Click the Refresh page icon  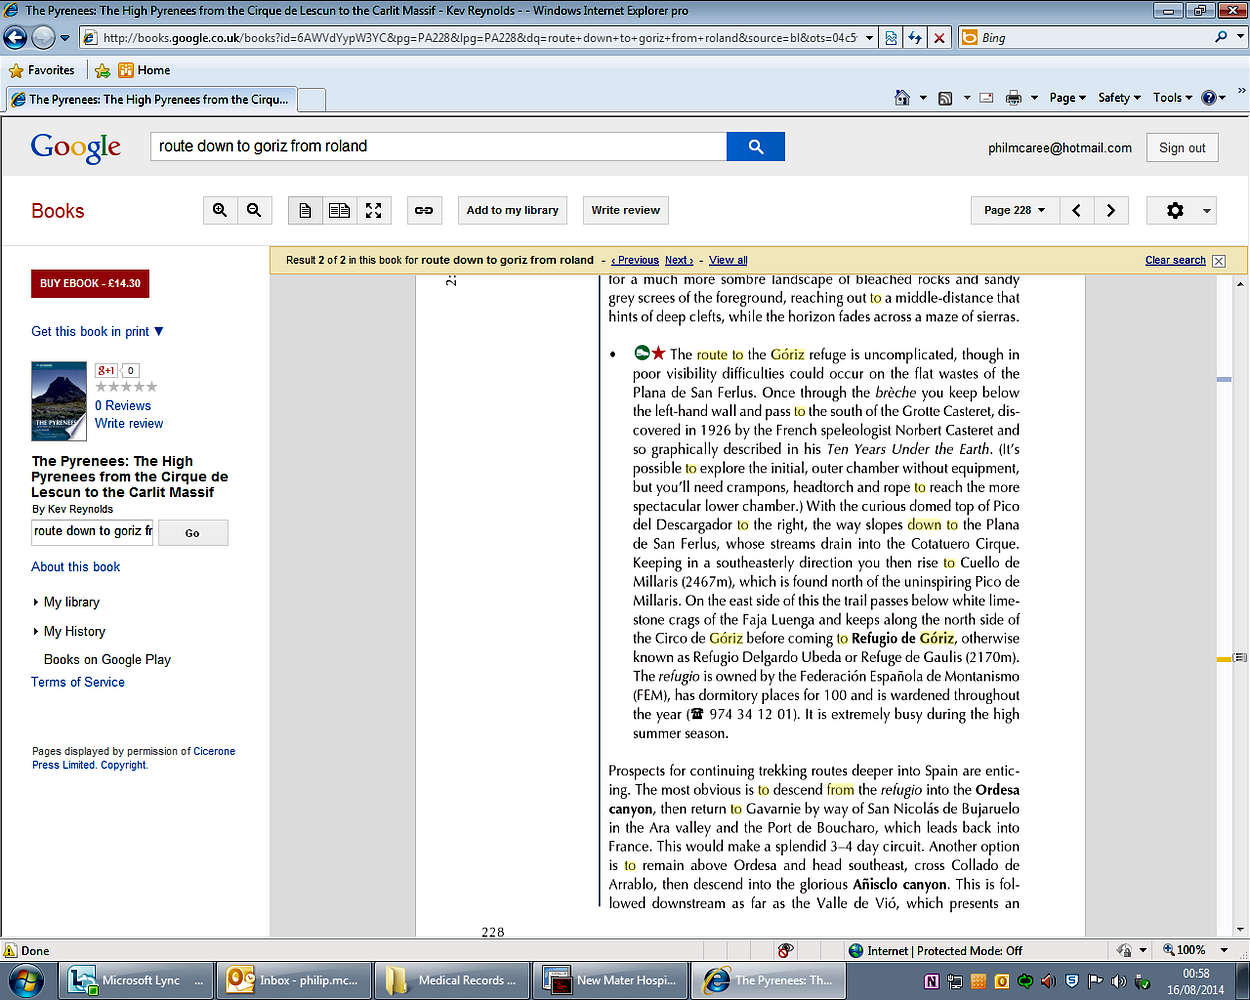[915, 38]
